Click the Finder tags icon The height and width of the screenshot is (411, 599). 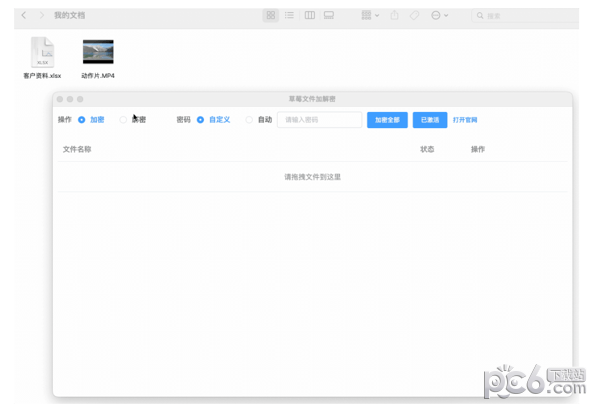[x=414, y=15]
